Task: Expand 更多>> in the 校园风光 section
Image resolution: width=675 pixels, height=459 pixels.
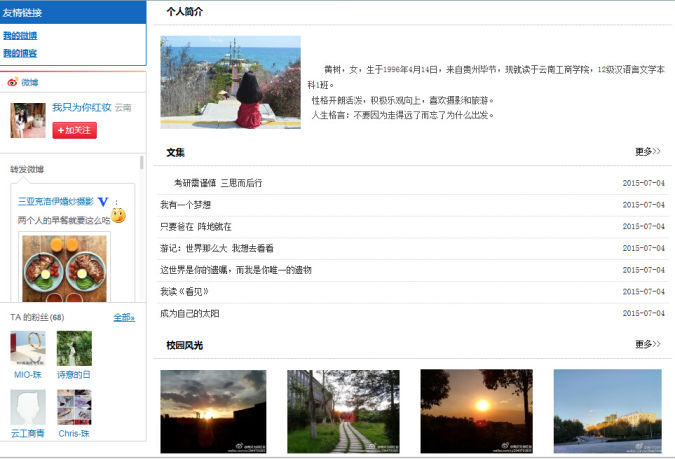Action: pyautogui.click(x=647, y=344)
